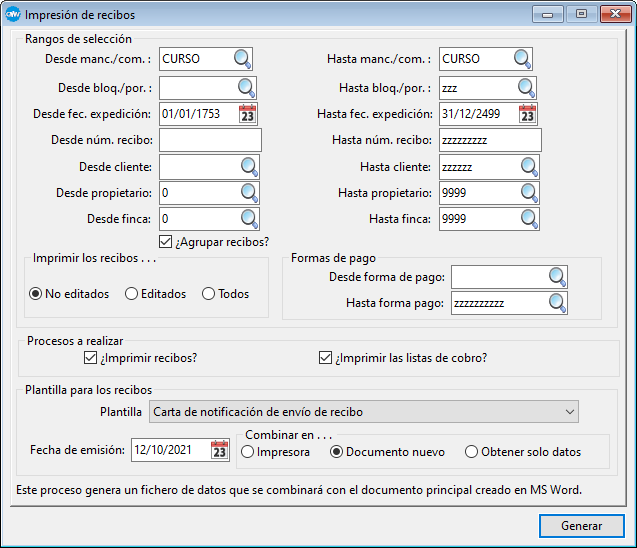Open calendar for Desde fec. expedición

point(248,114)
